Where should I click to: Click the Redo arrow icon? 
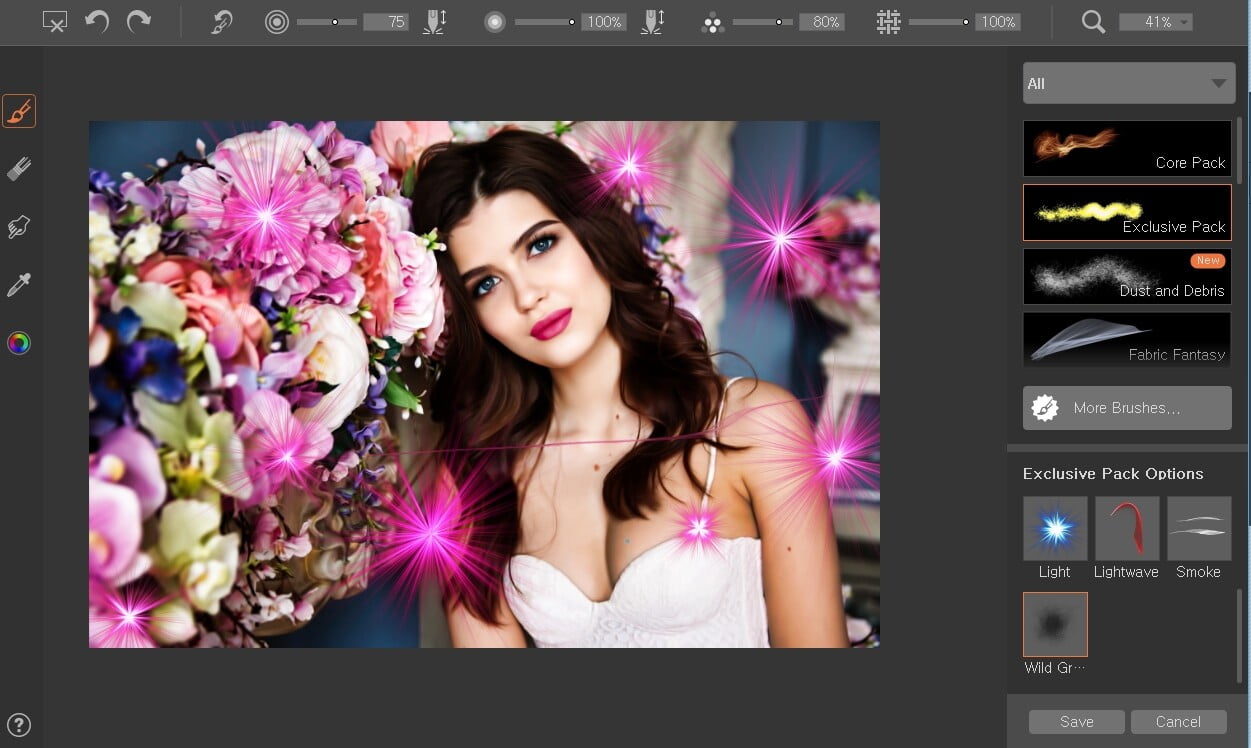138,22
